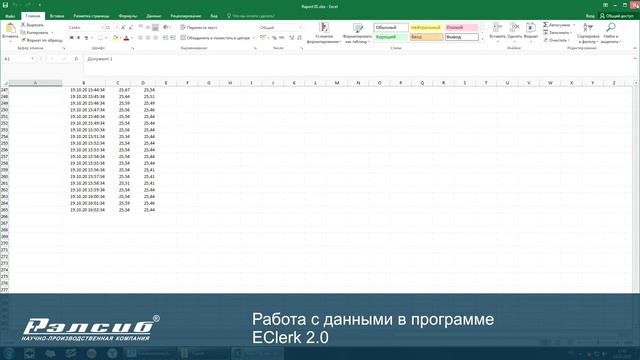Apply the Плохой pink cell style
Screen dimensions: 640x360
(x=462, y=27)
